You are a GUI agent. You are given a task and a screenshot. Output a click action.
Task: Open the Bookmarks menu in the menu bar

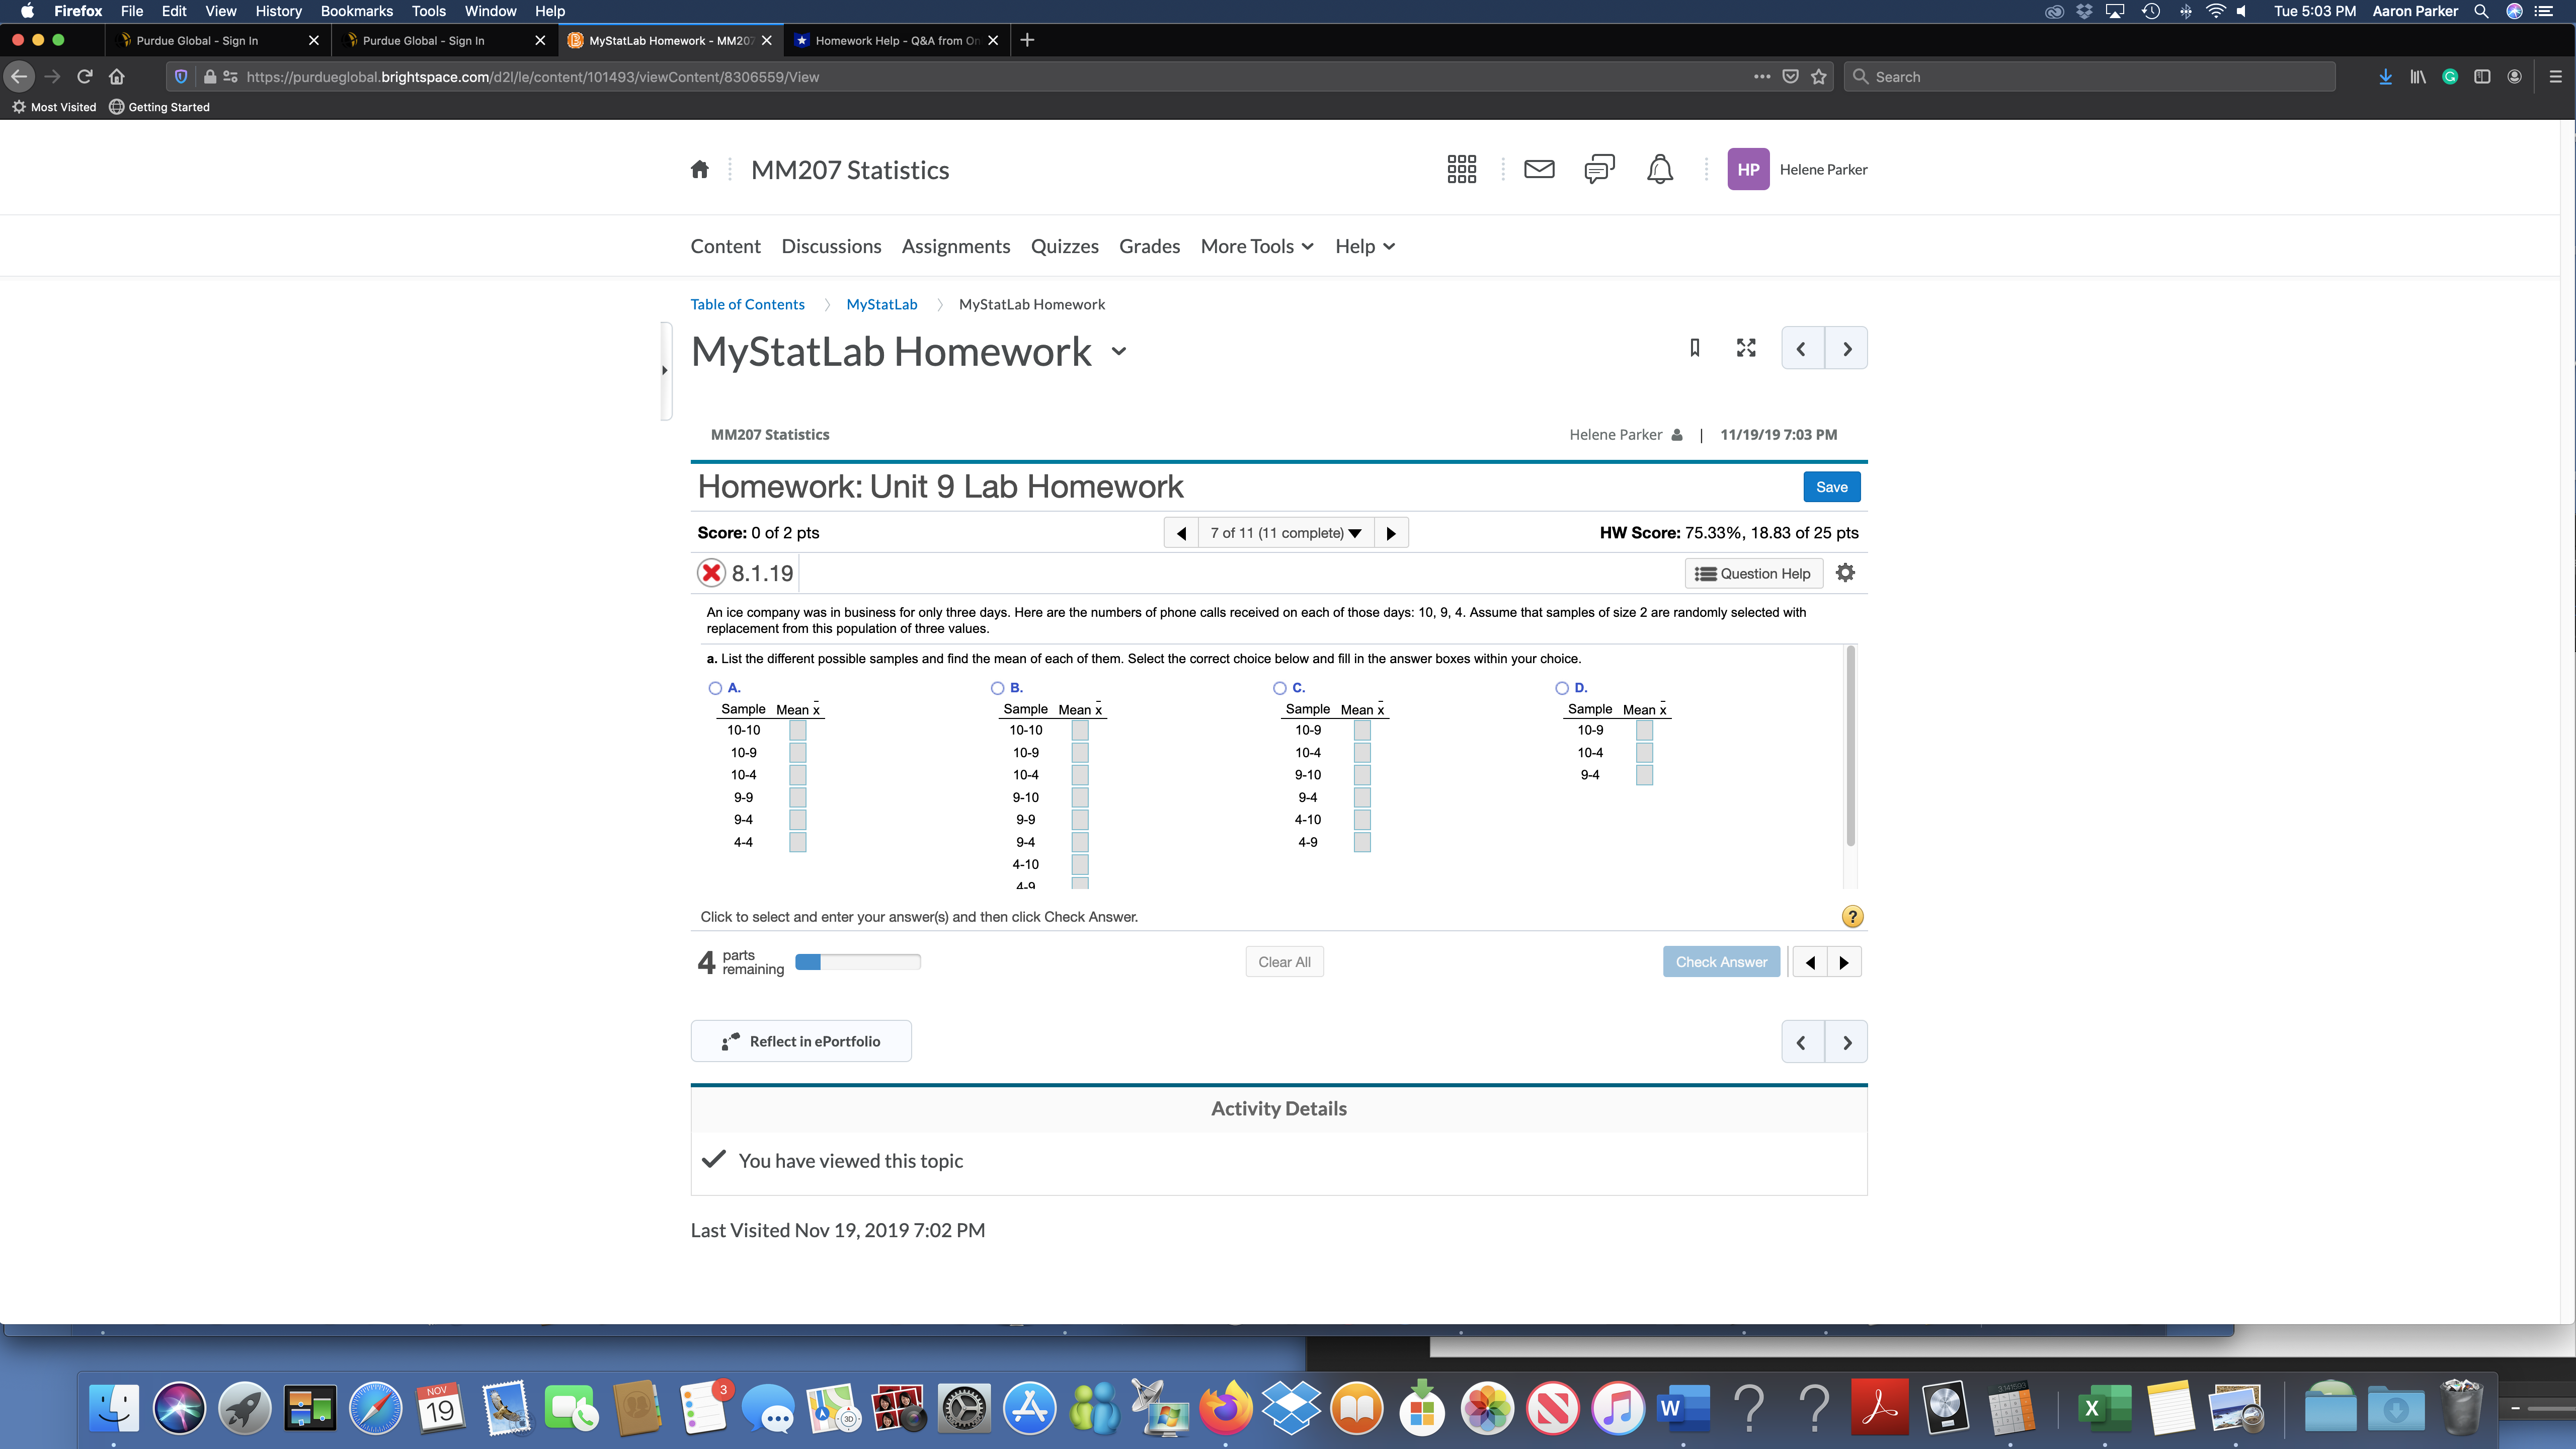[356, 11]
